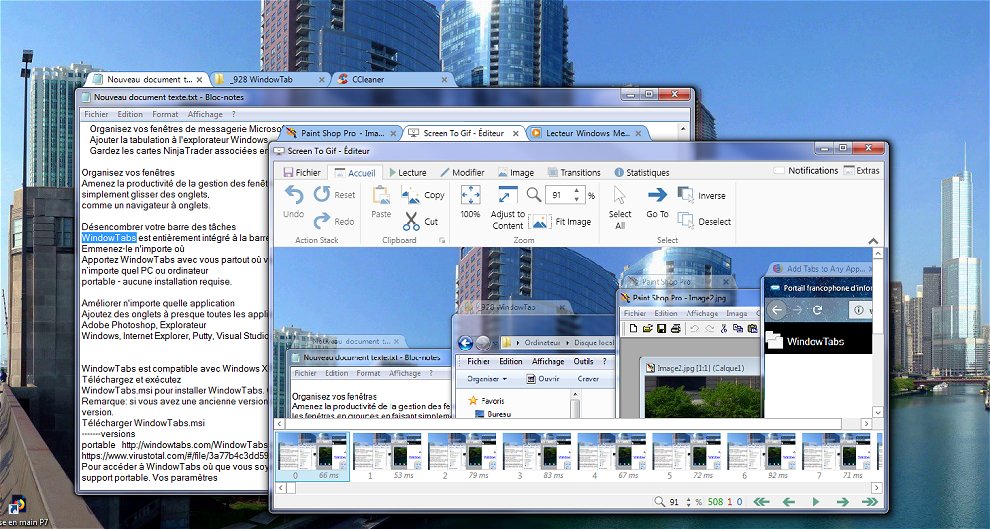Click the Accueil ribbon tab
The height and width of the screenshot is (529, 990).
(x=355, y=172)
